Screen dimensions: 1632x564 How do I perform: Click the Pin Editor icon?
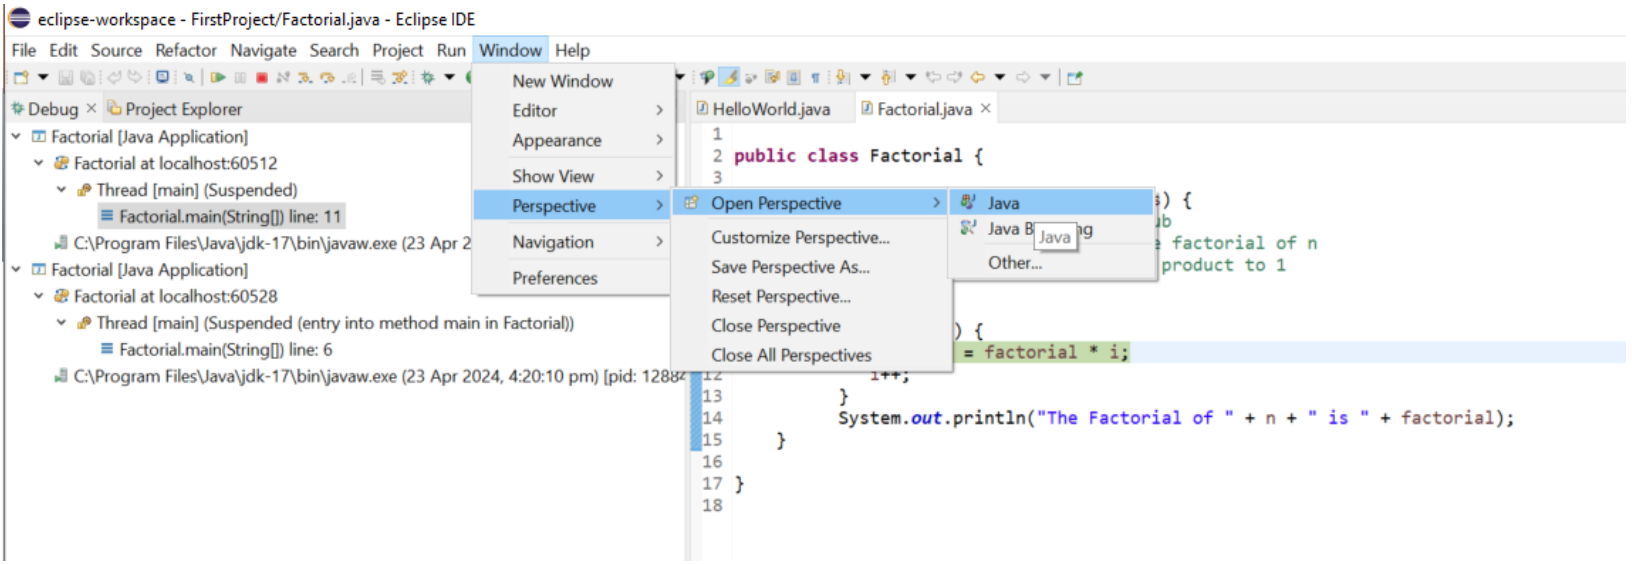click(1074, 77)
